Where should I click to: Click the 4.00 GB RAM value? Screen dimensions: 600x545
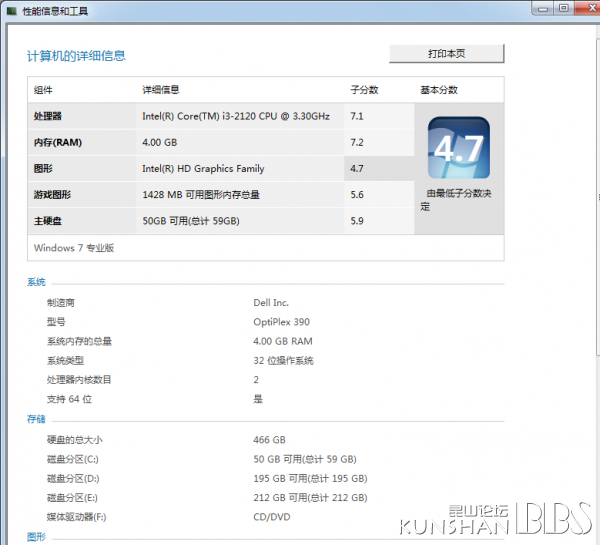[283, 341]
